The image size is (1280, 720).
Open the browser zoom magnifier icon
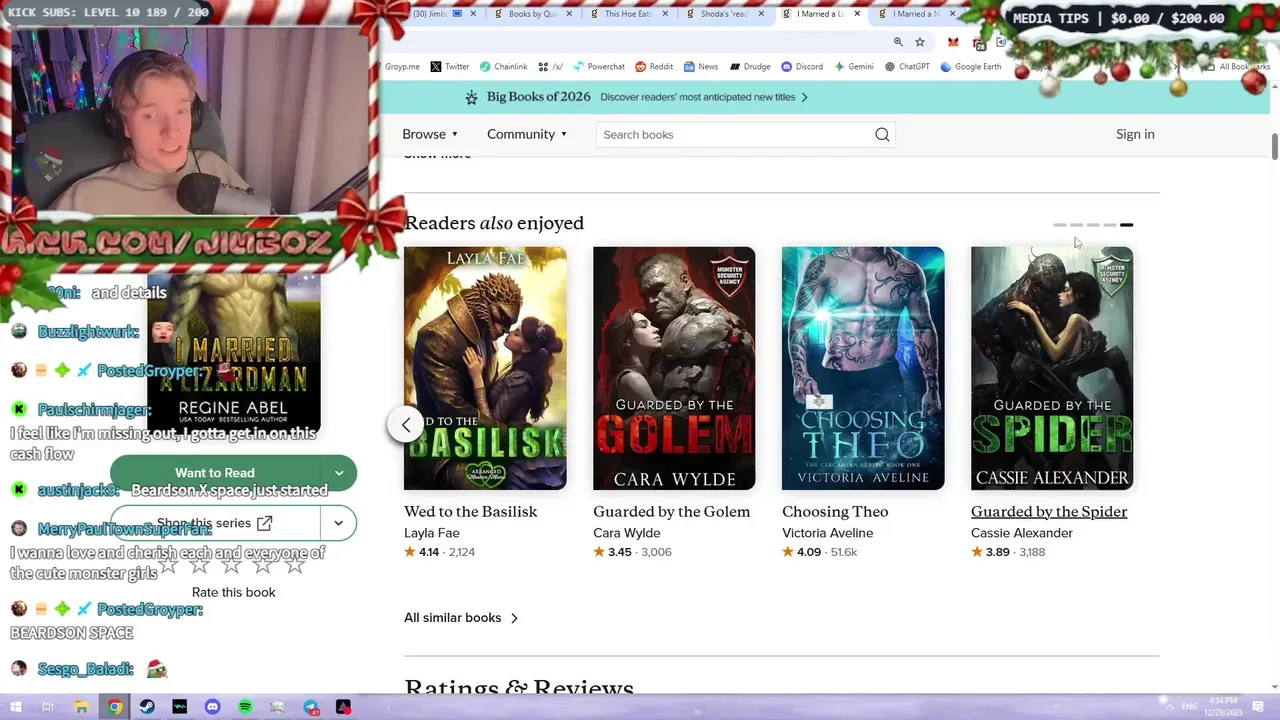pos(898,42)
